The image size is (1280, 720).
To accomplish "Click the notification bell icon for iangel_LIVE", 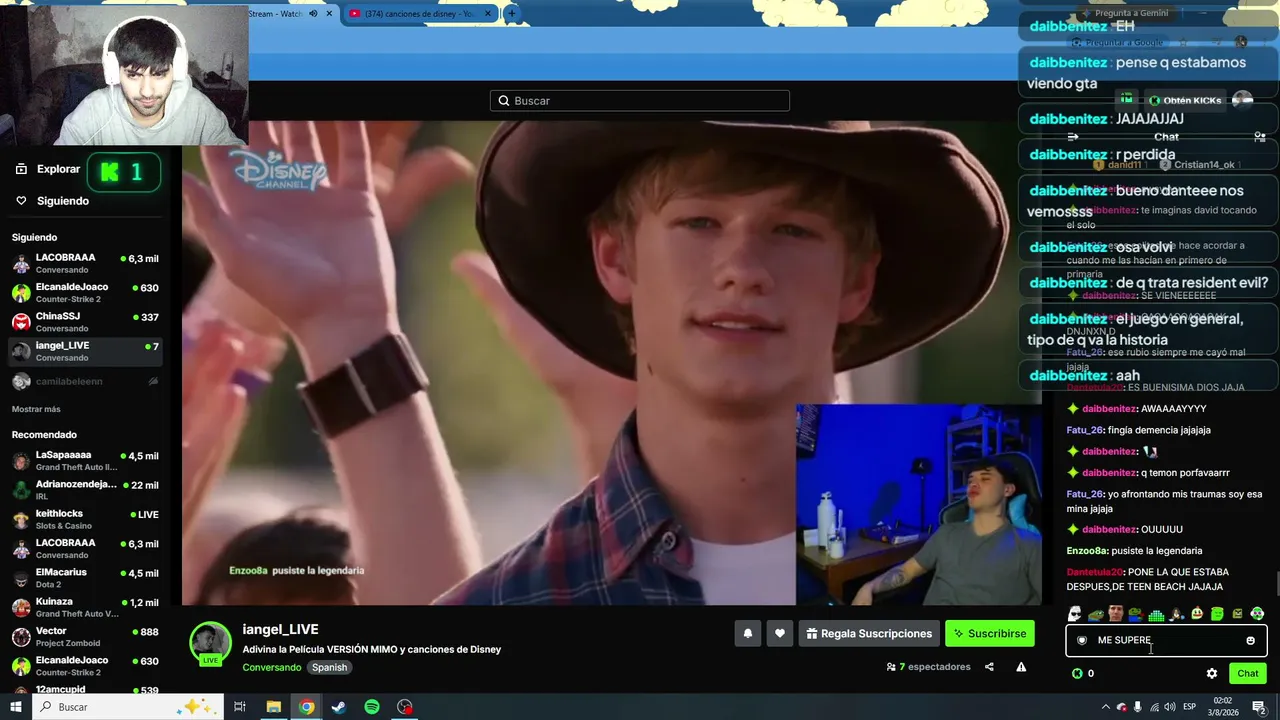I will coord(747,633).
